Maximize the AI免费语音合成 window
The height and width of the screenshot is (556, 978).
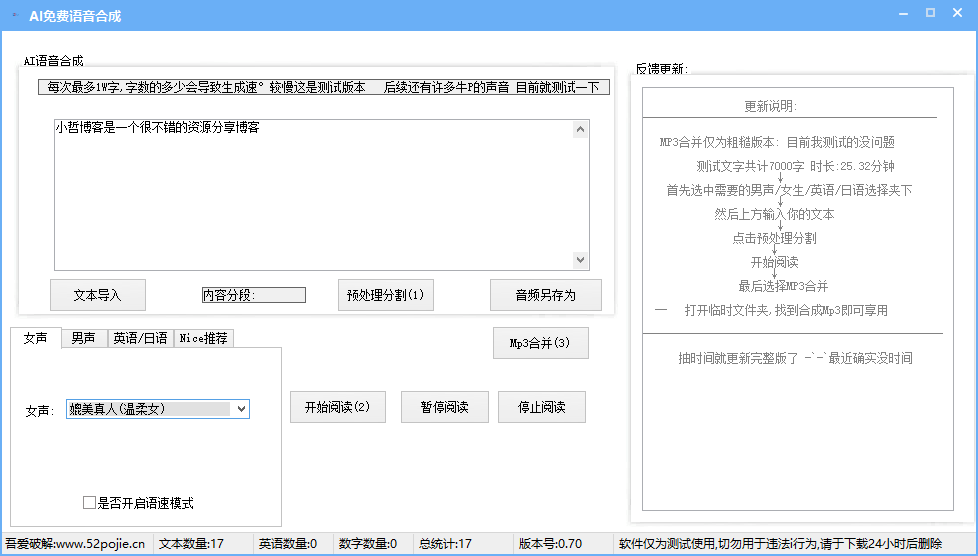click(930, 13)
